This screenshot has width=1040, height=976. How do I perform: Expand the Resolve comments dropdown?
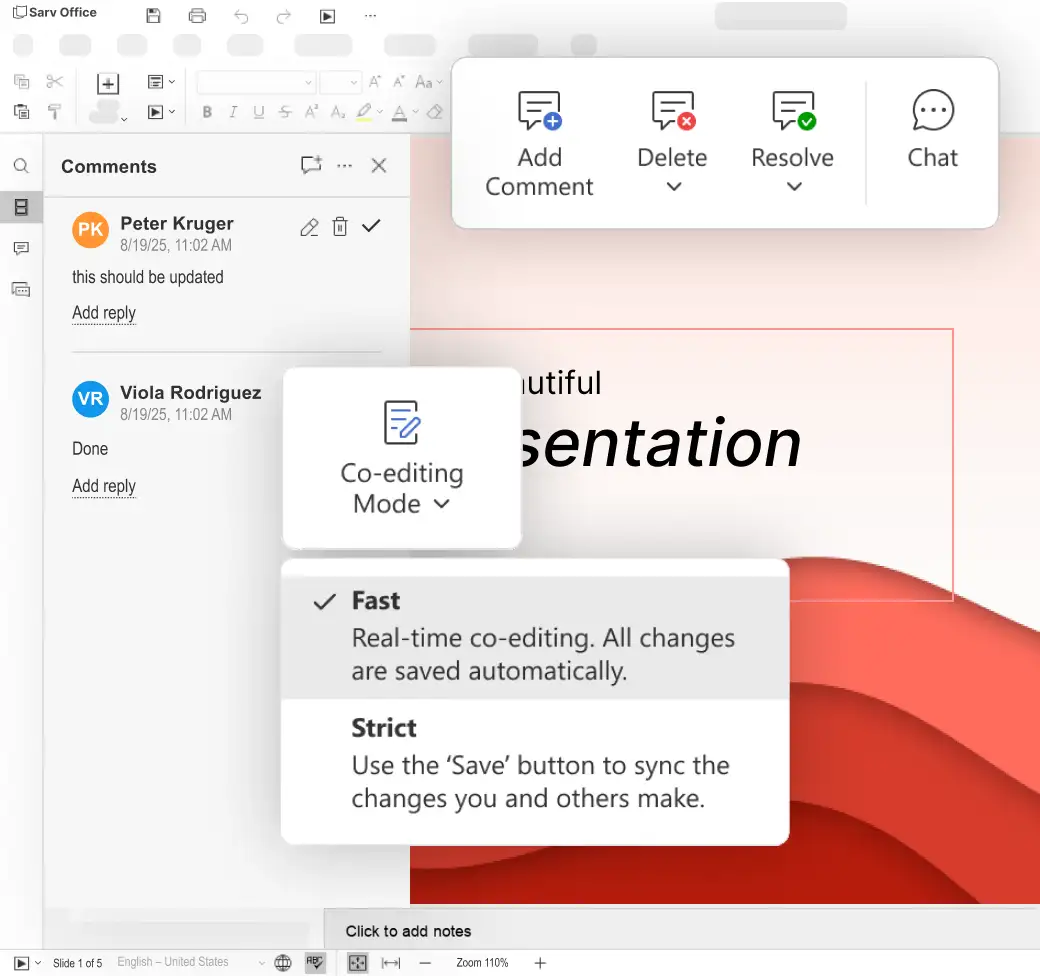[x=794, y=186]
